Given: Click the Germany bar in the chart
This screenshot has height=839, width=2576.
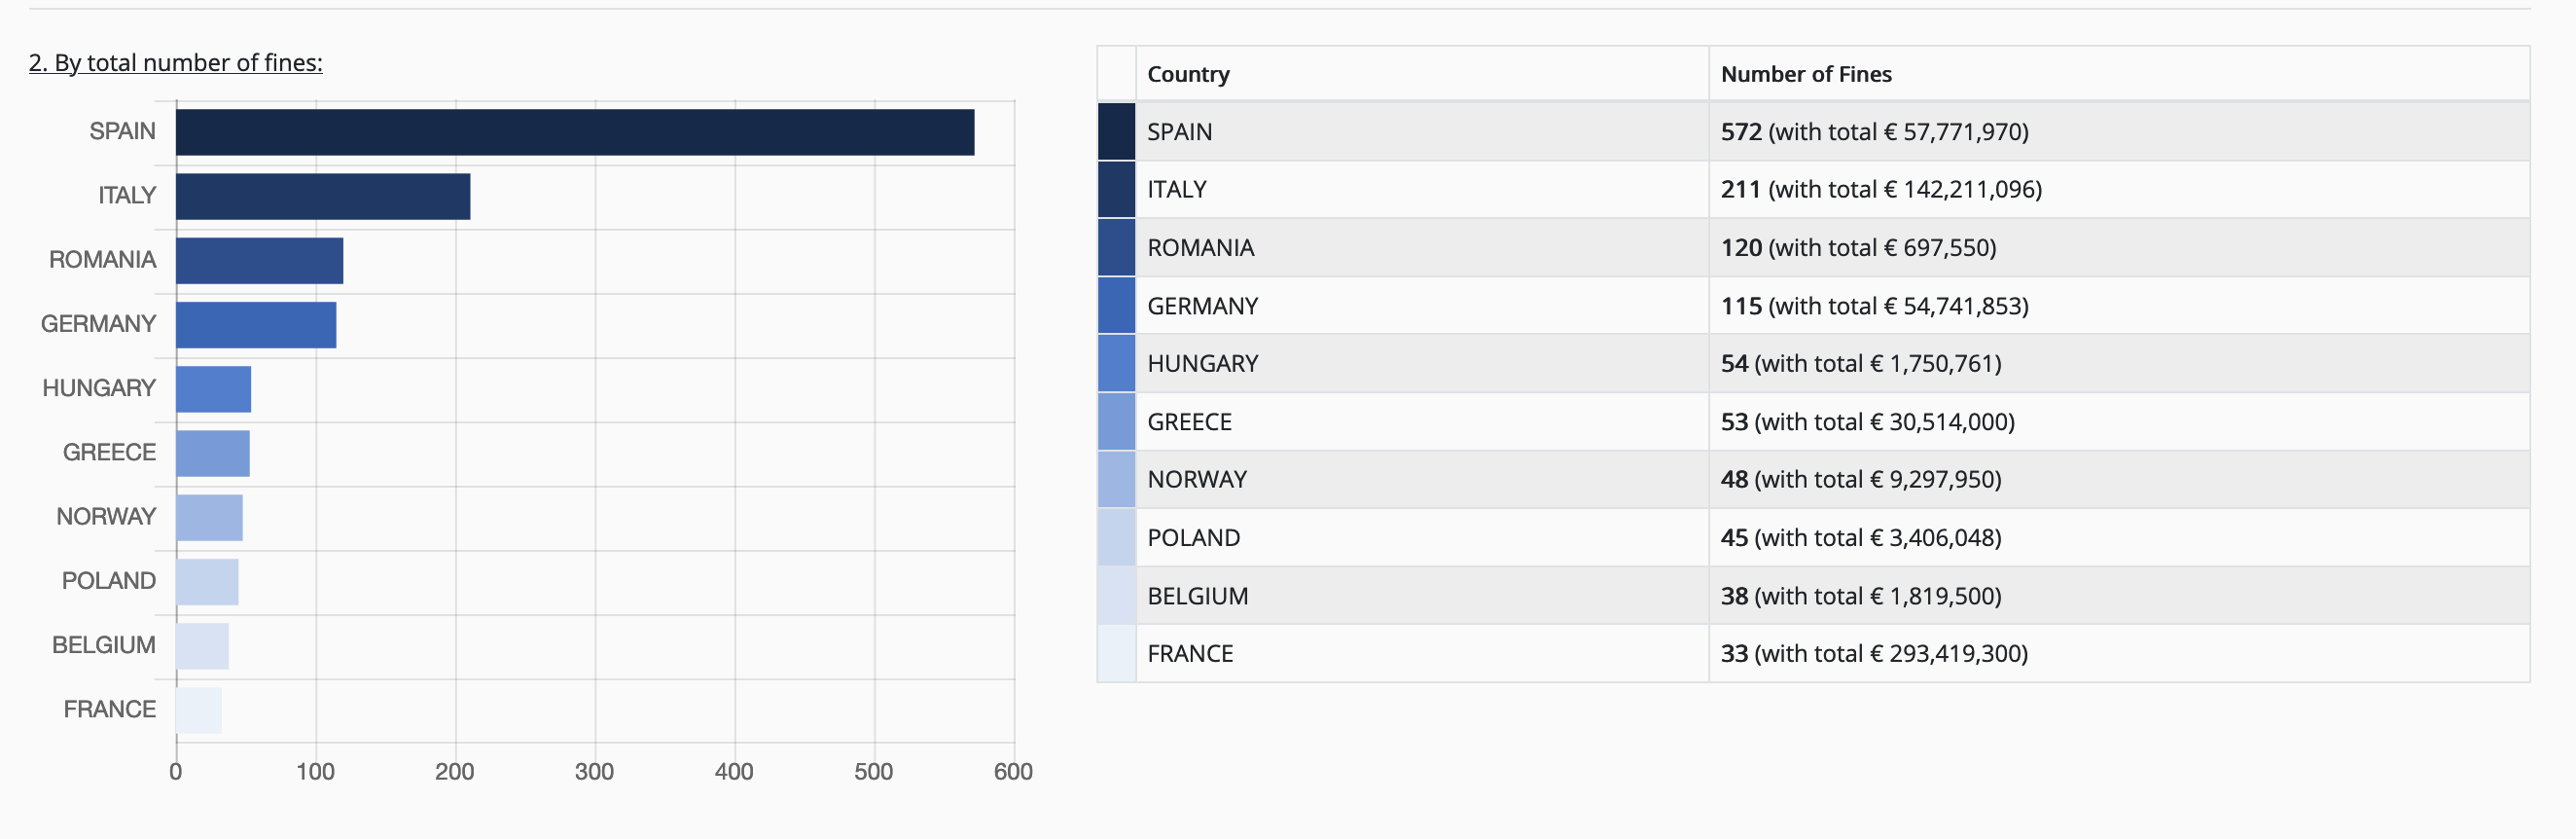Looking at the screenshot, I should tap(256, 325).
